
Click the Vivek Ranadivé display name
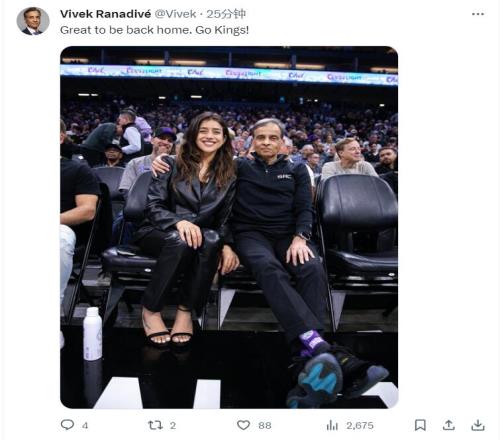click(106, 14)
